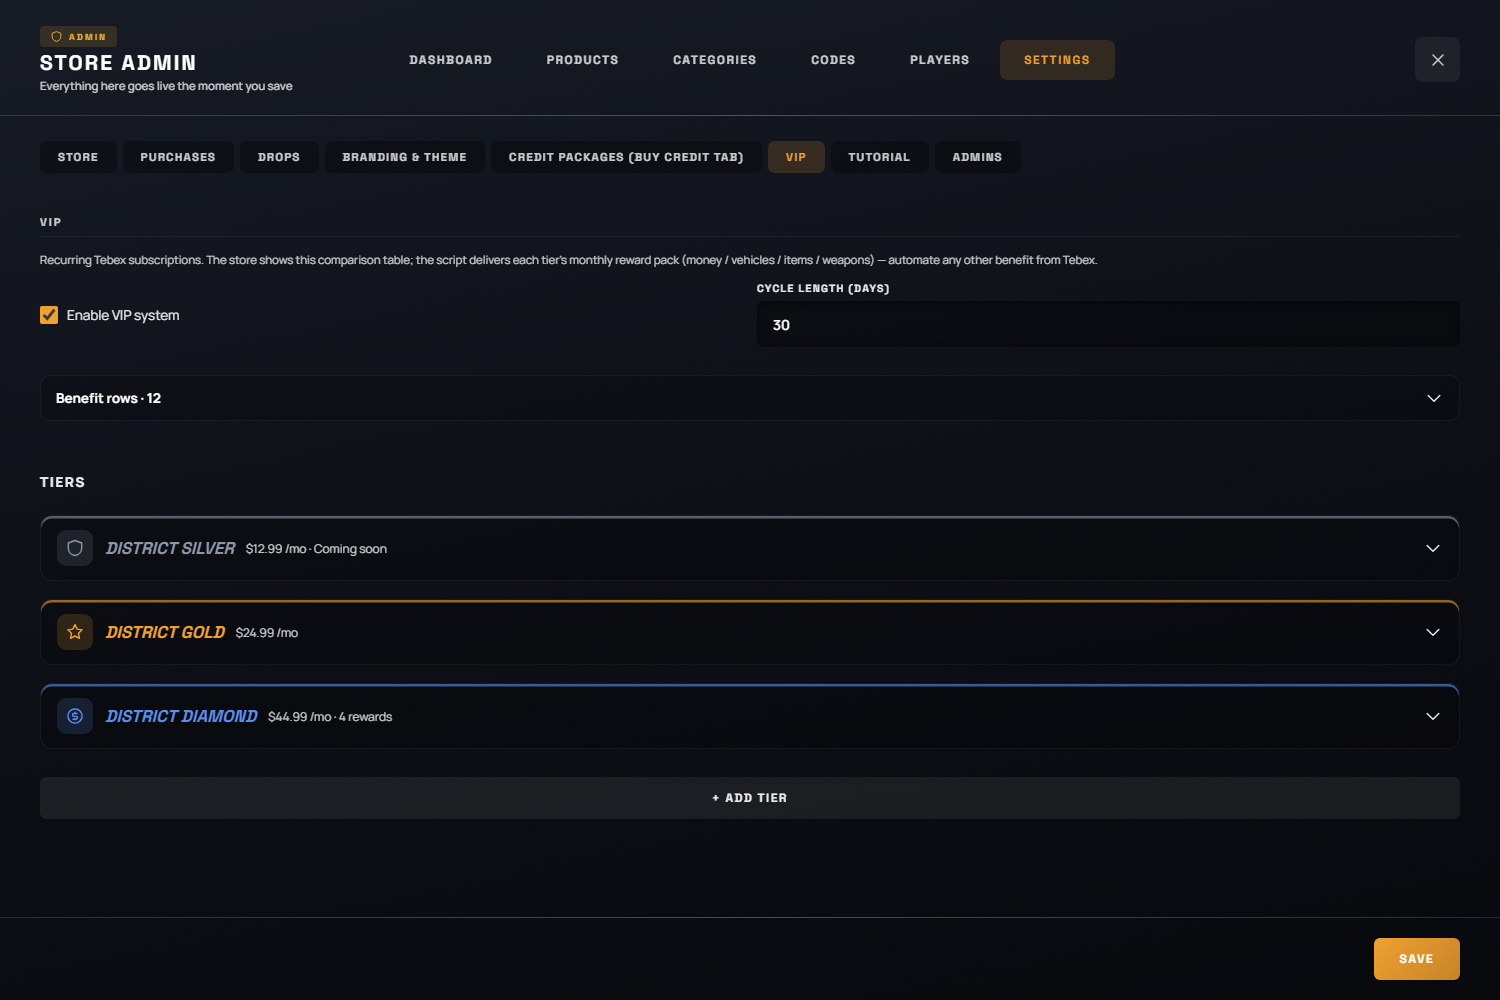The width and height of the screenshot is (1500, 1000).
Task: Open the Categories page
Action: tap(714, 60)
